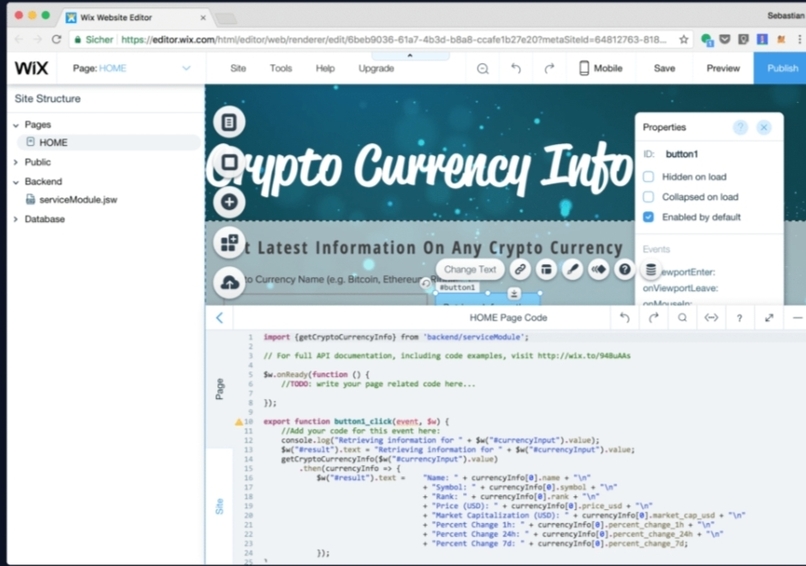
Task: Open the Background tool square icon
Action: click(229, 162)
